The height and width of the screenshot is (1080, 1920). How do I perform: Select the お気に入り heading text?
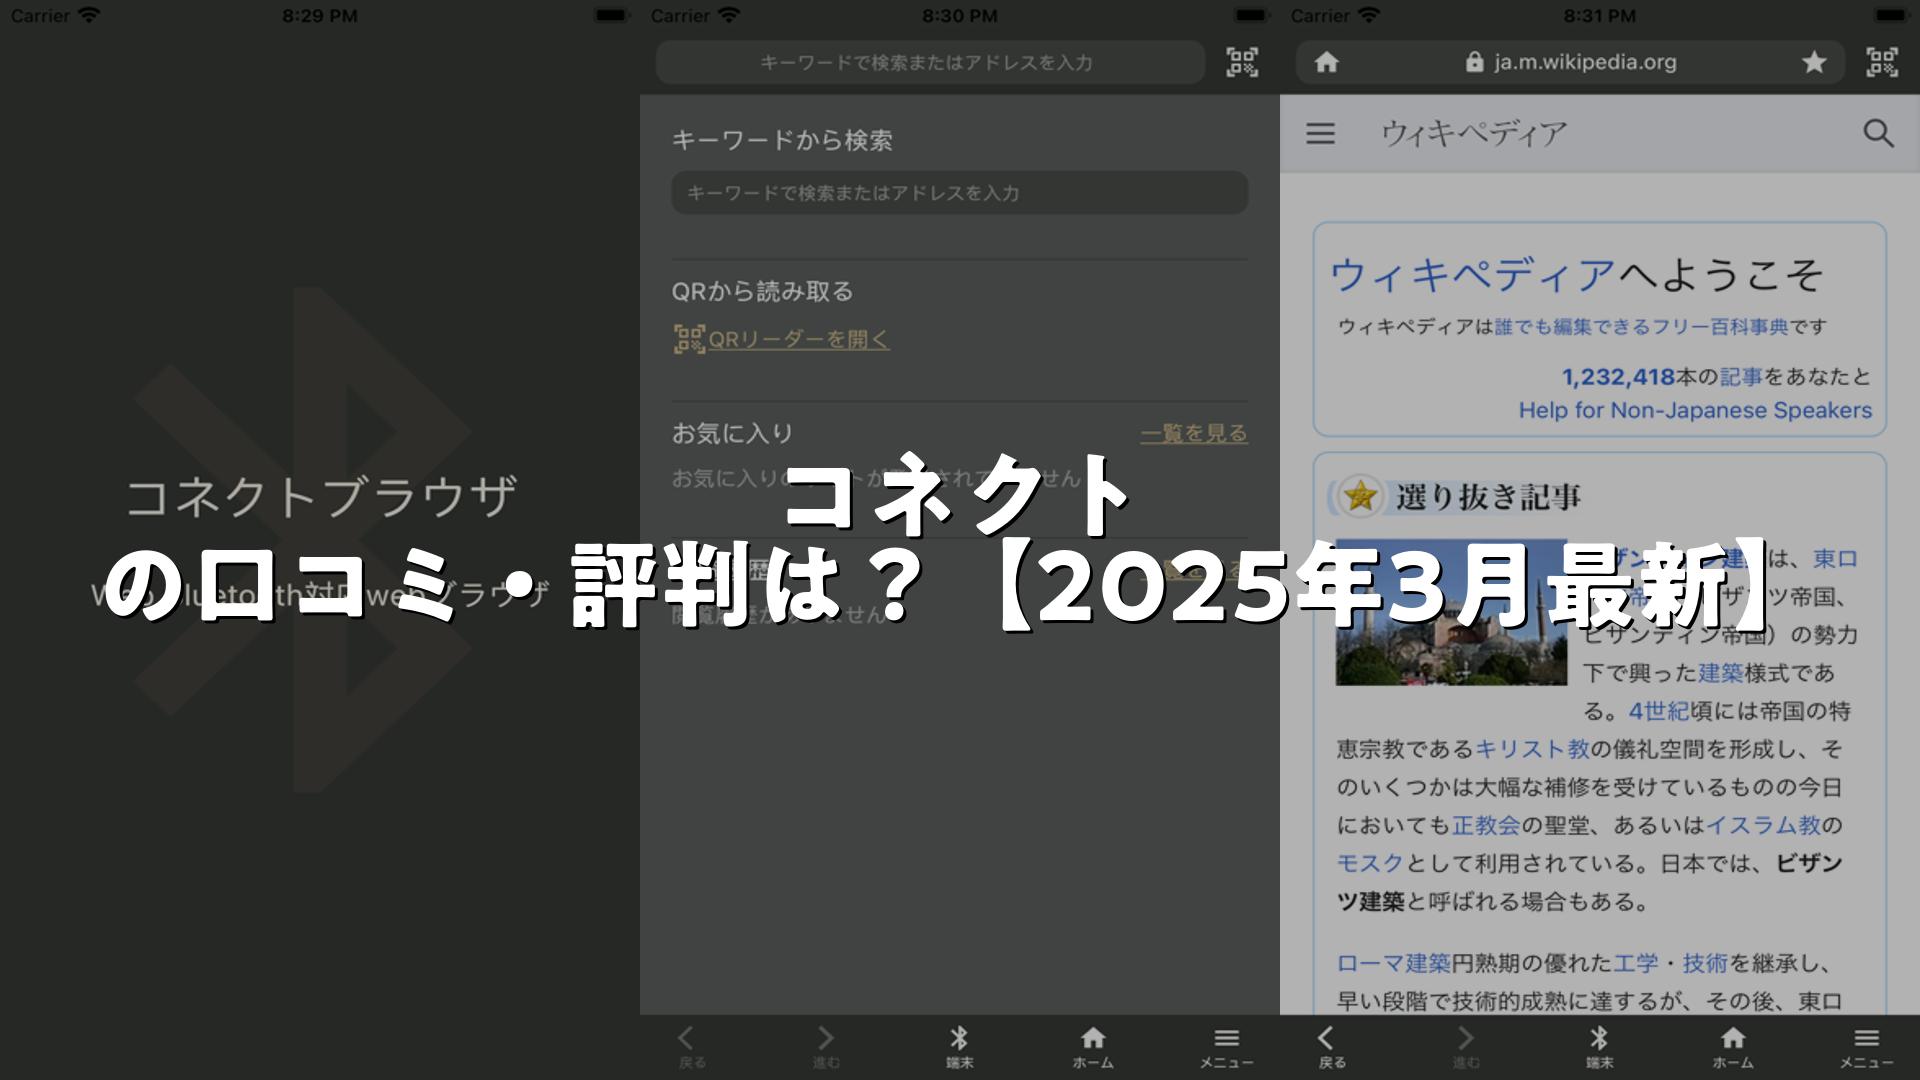[x=732, y=433]
